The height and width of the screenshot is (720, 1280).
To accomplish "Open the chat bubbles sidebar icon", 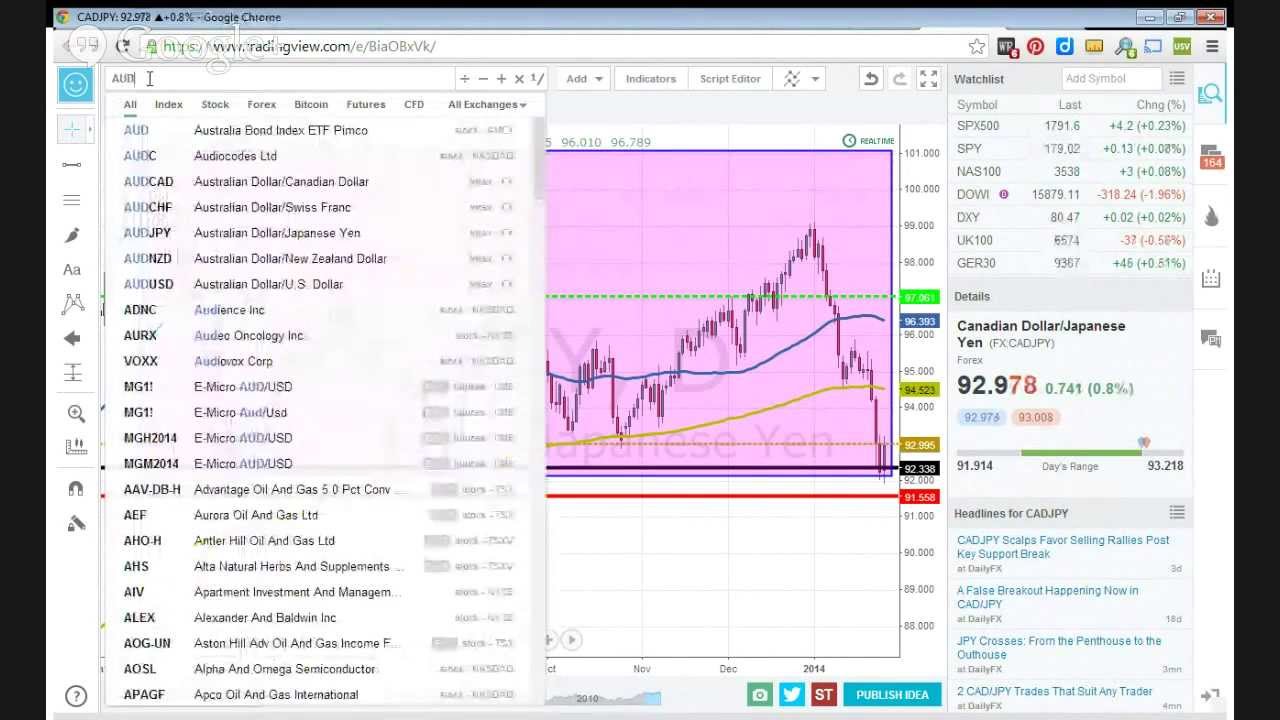I will [x=1211, y=339].
